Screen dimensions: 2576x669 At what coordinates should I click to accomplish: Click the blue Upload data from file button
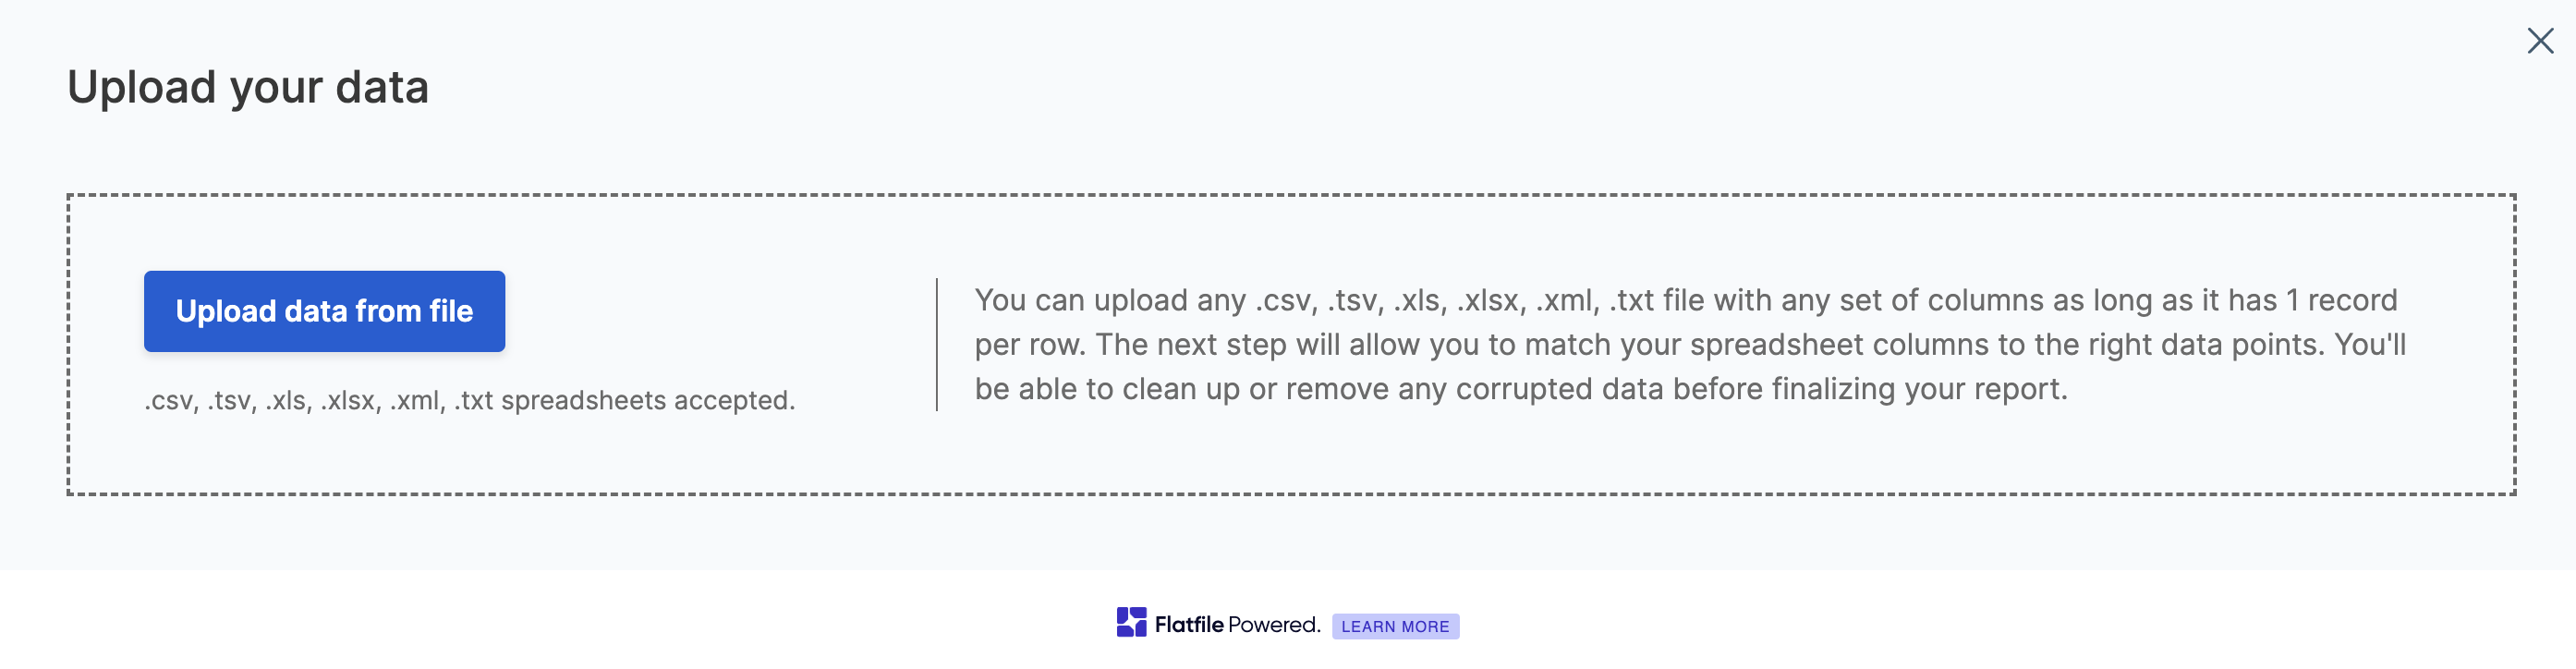(x=324, y=311)
